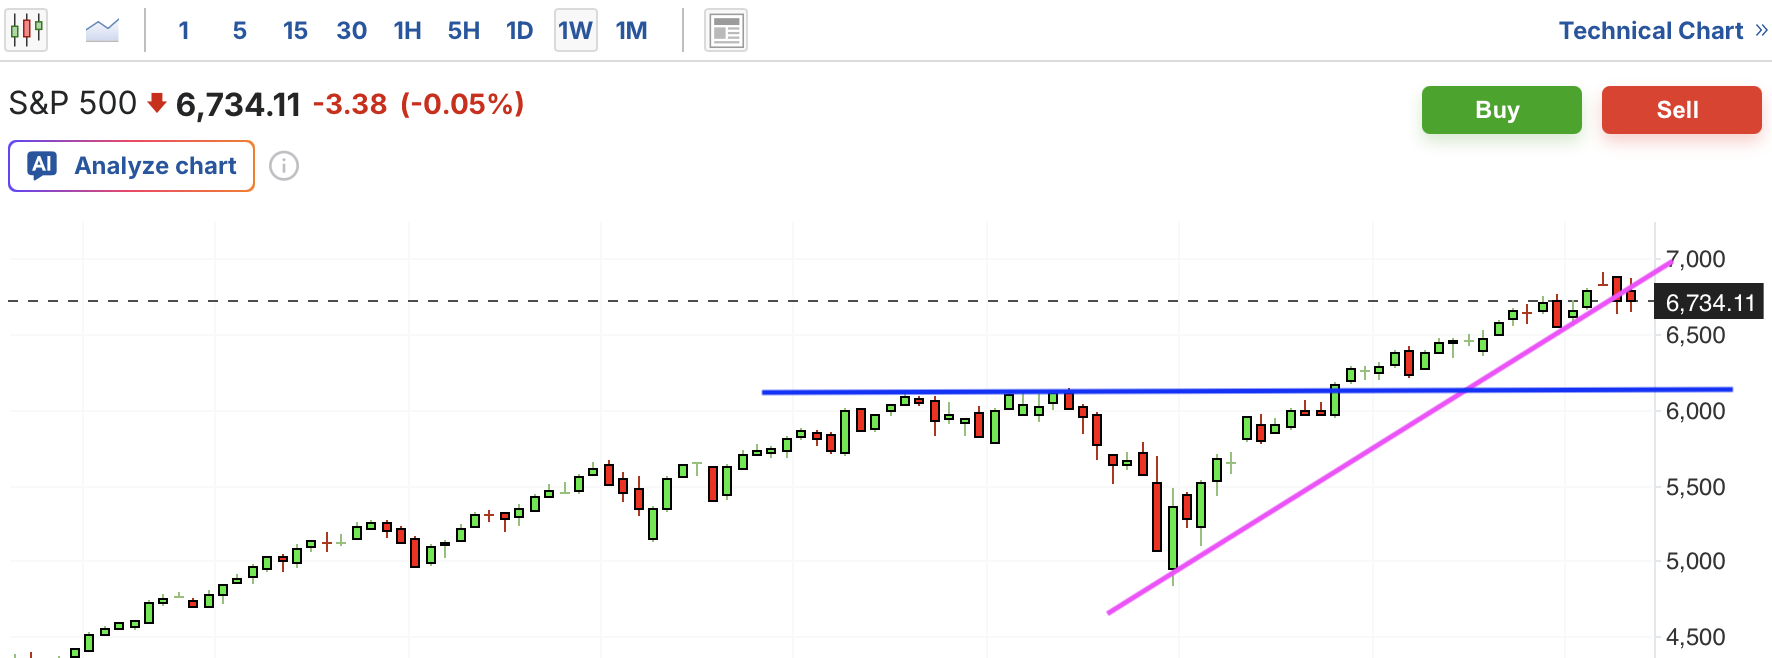
Task: Switch to the 15 minute timeframe
Action: (295, 31)
